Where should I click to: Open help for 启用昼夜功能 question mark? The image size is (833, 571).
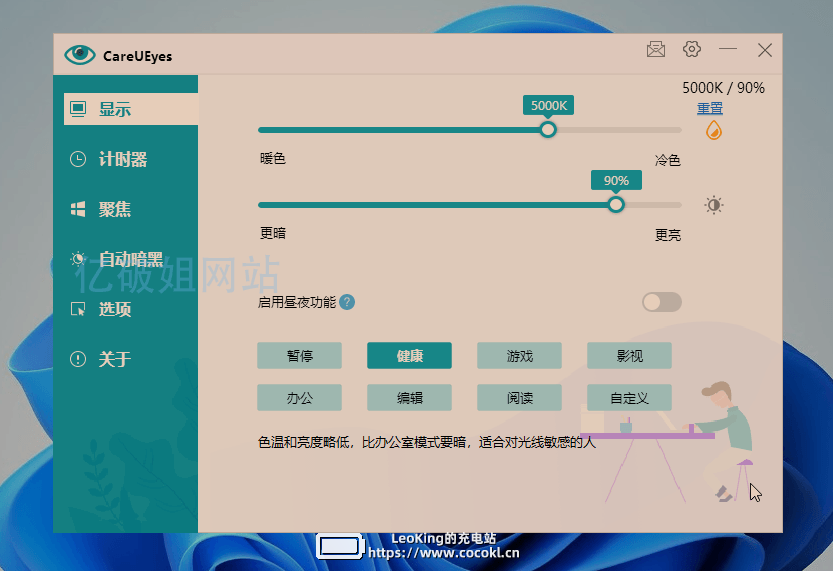(347, 302)
